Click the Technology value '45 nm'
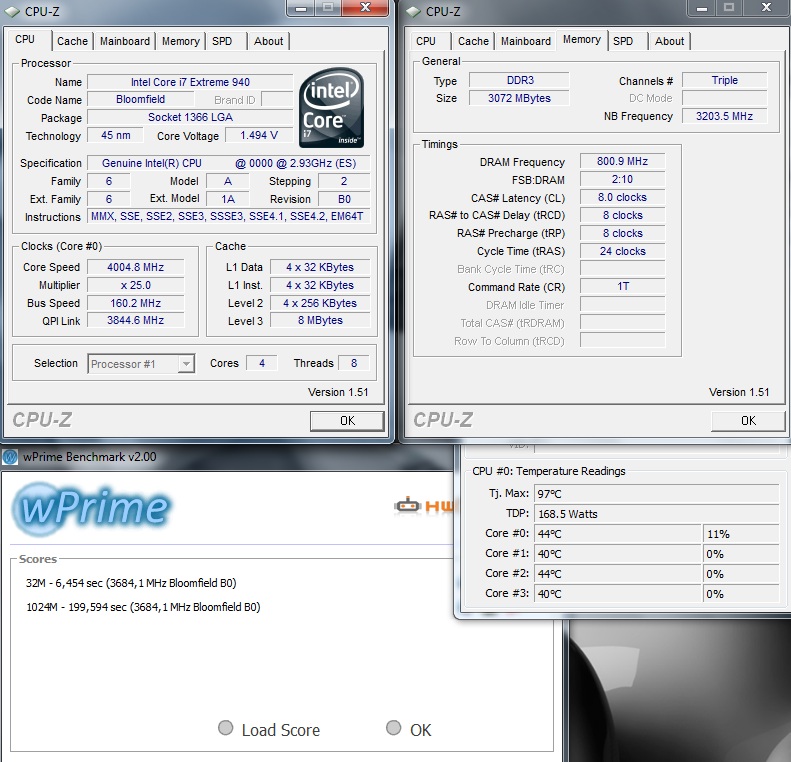 [116, 136]
